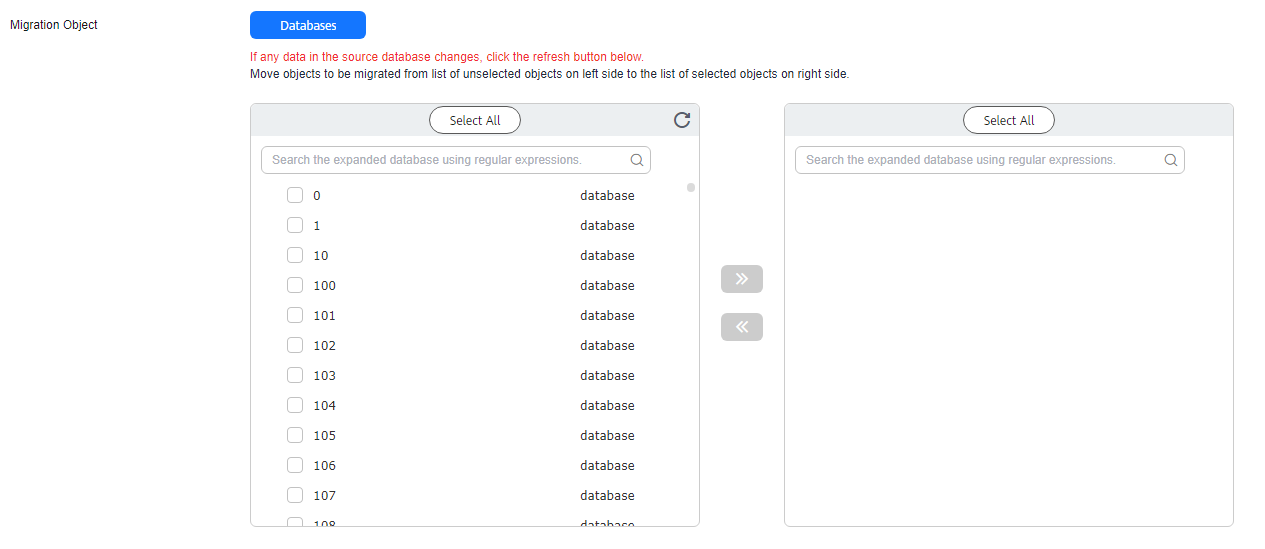Click the 'database' type text in row 107
The image size is (1265, 549).
pyautogui.click(x=607, y=496)
